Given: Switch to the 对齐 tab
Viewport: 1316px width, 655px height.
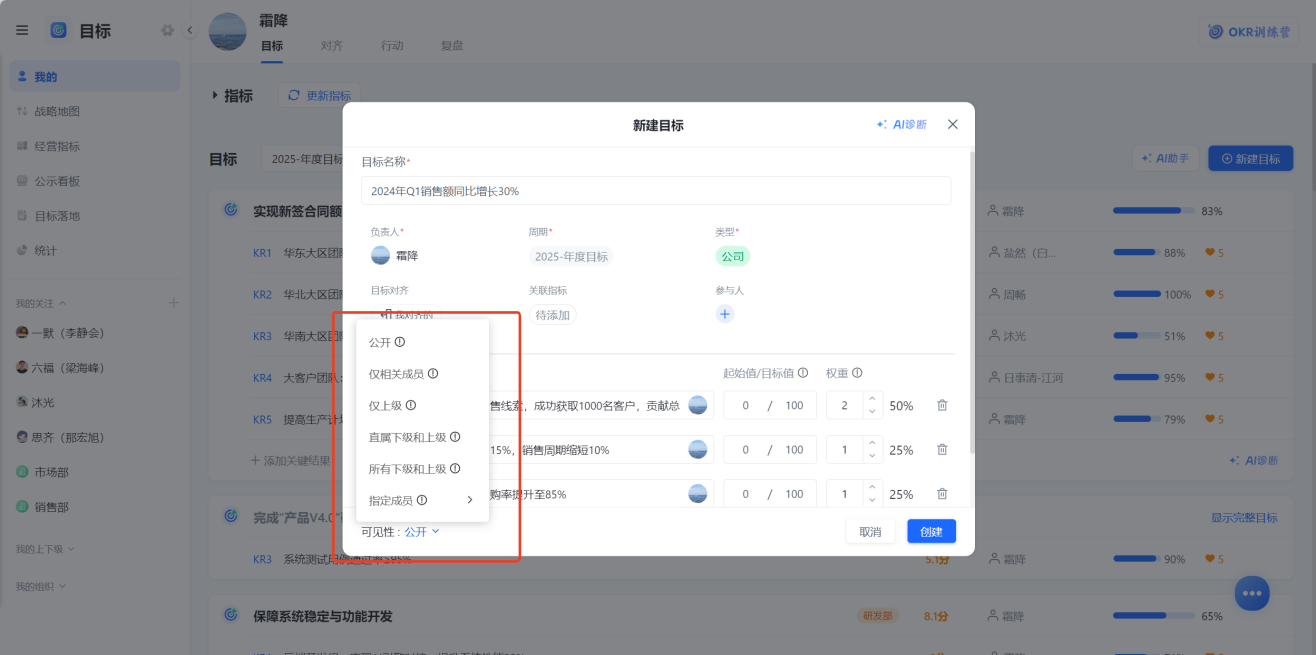Looking at the screenshot, I should point(332,46).
